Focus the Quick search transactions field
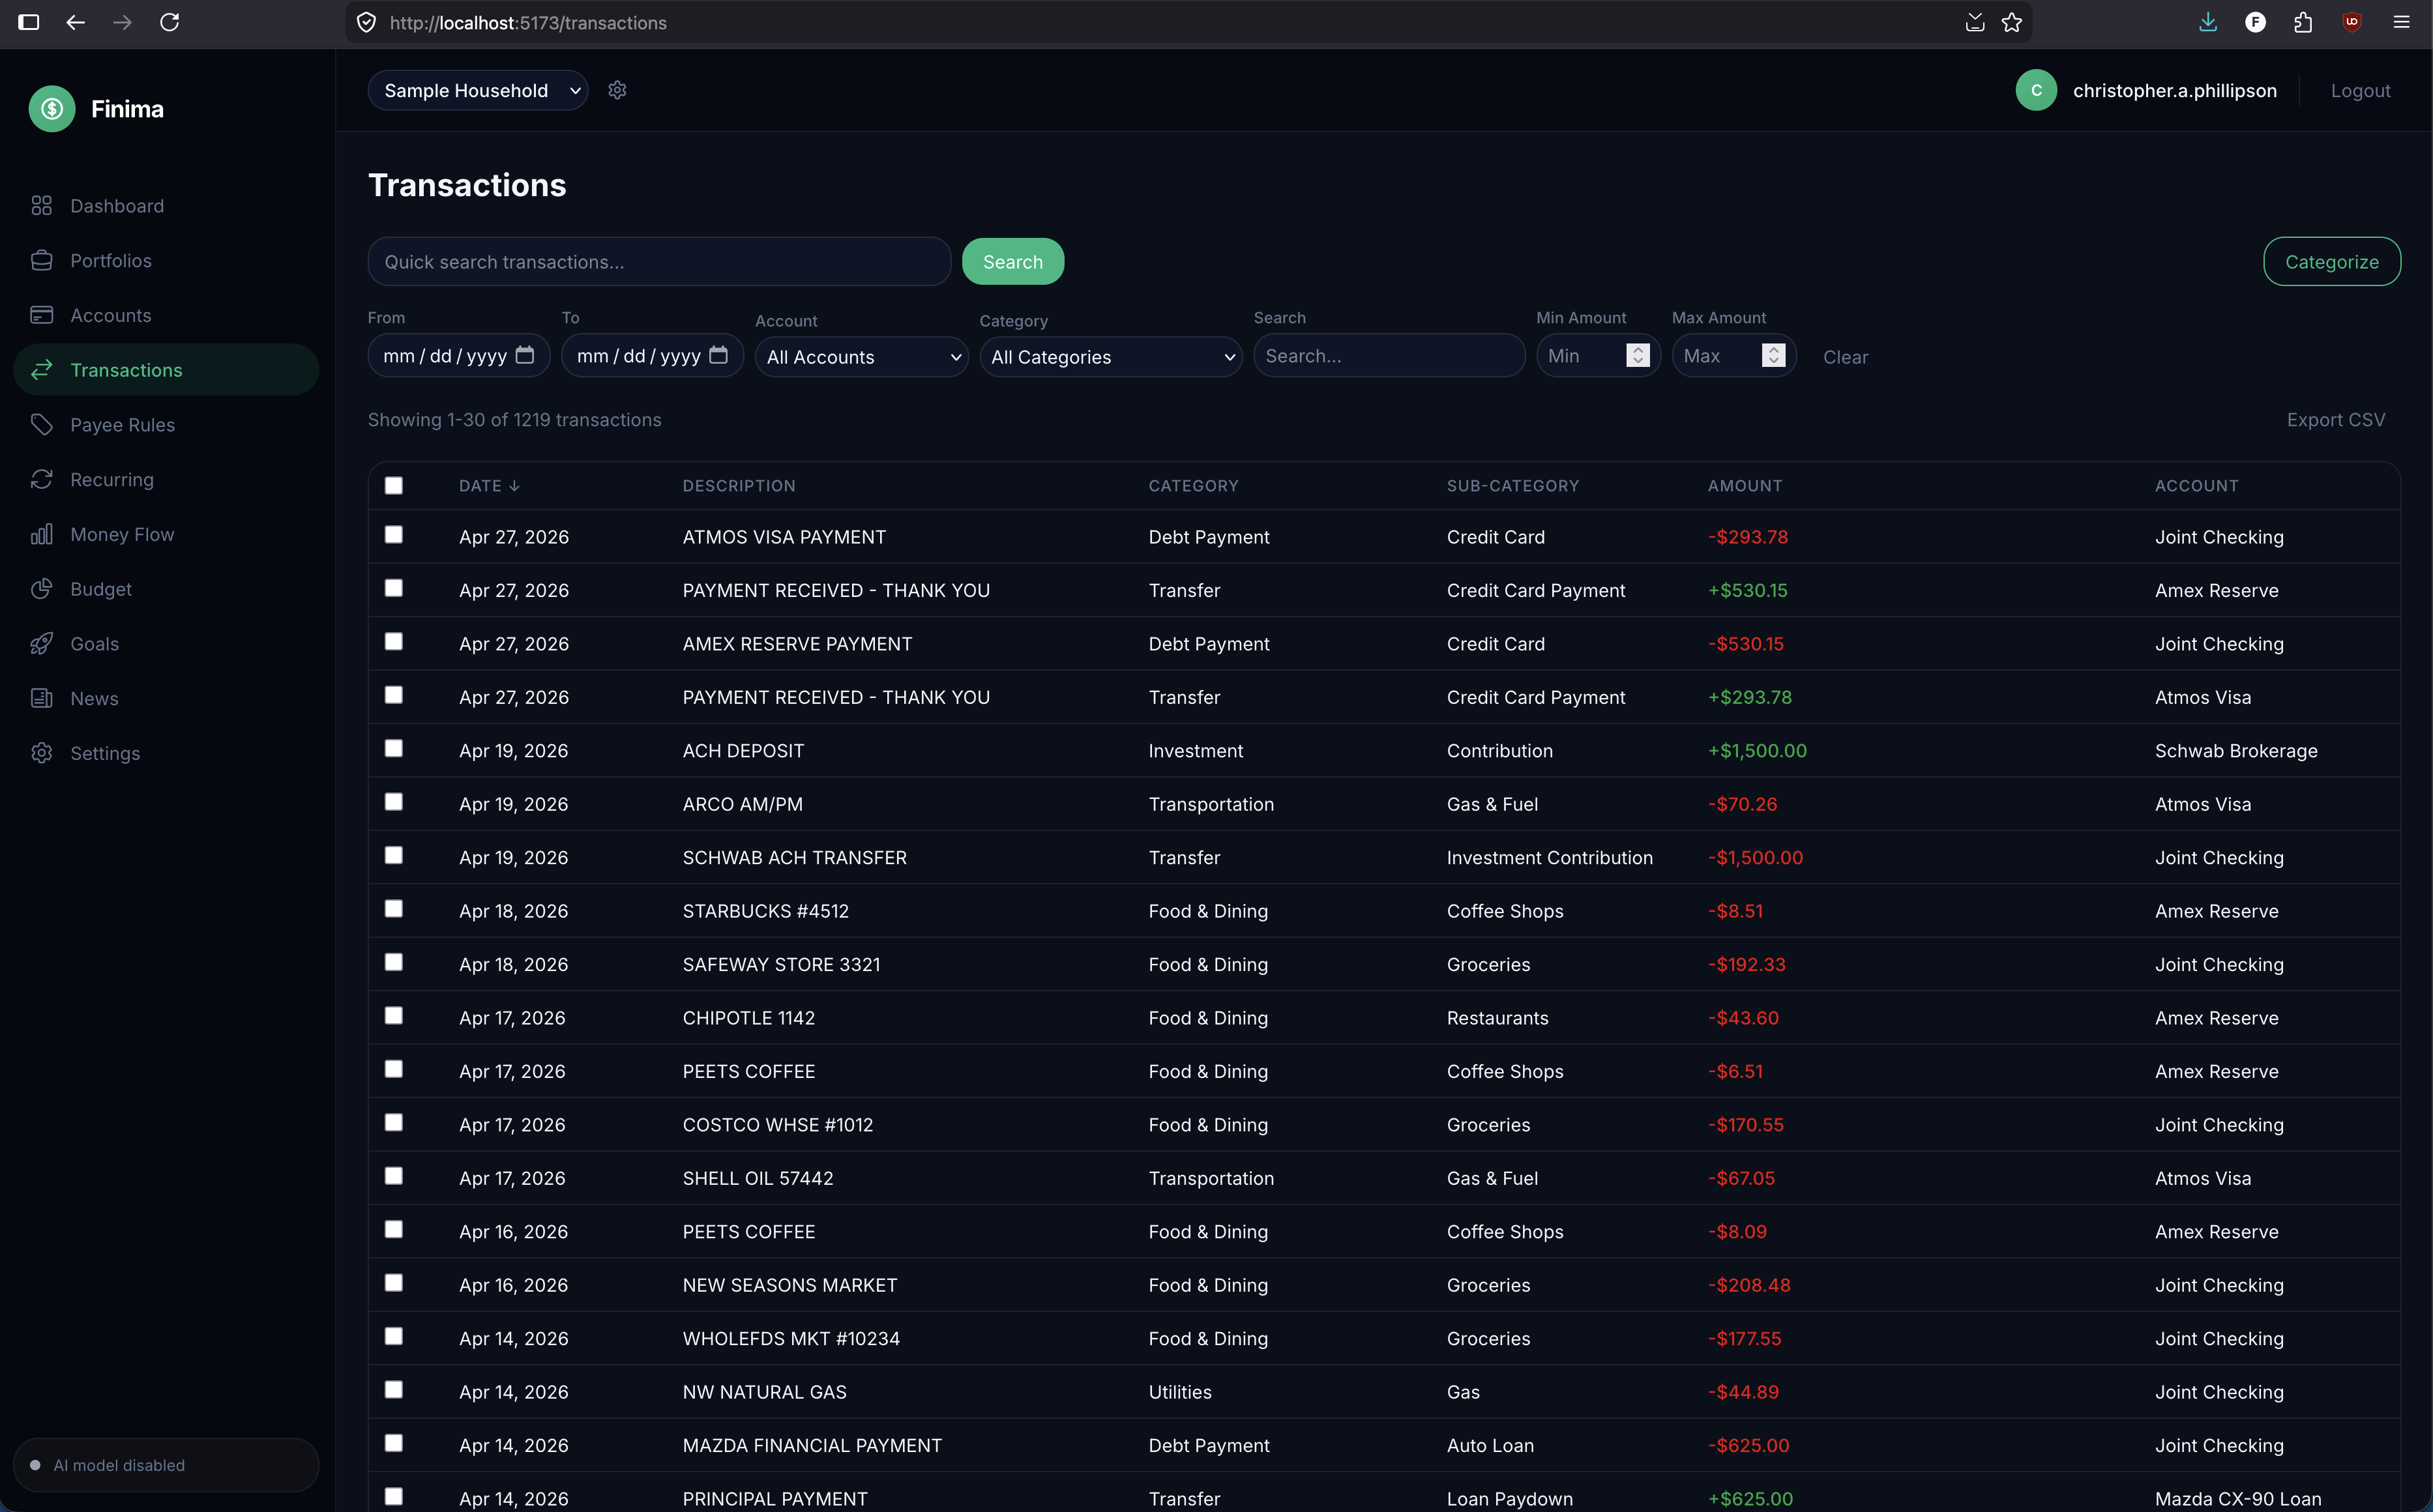 659,262
